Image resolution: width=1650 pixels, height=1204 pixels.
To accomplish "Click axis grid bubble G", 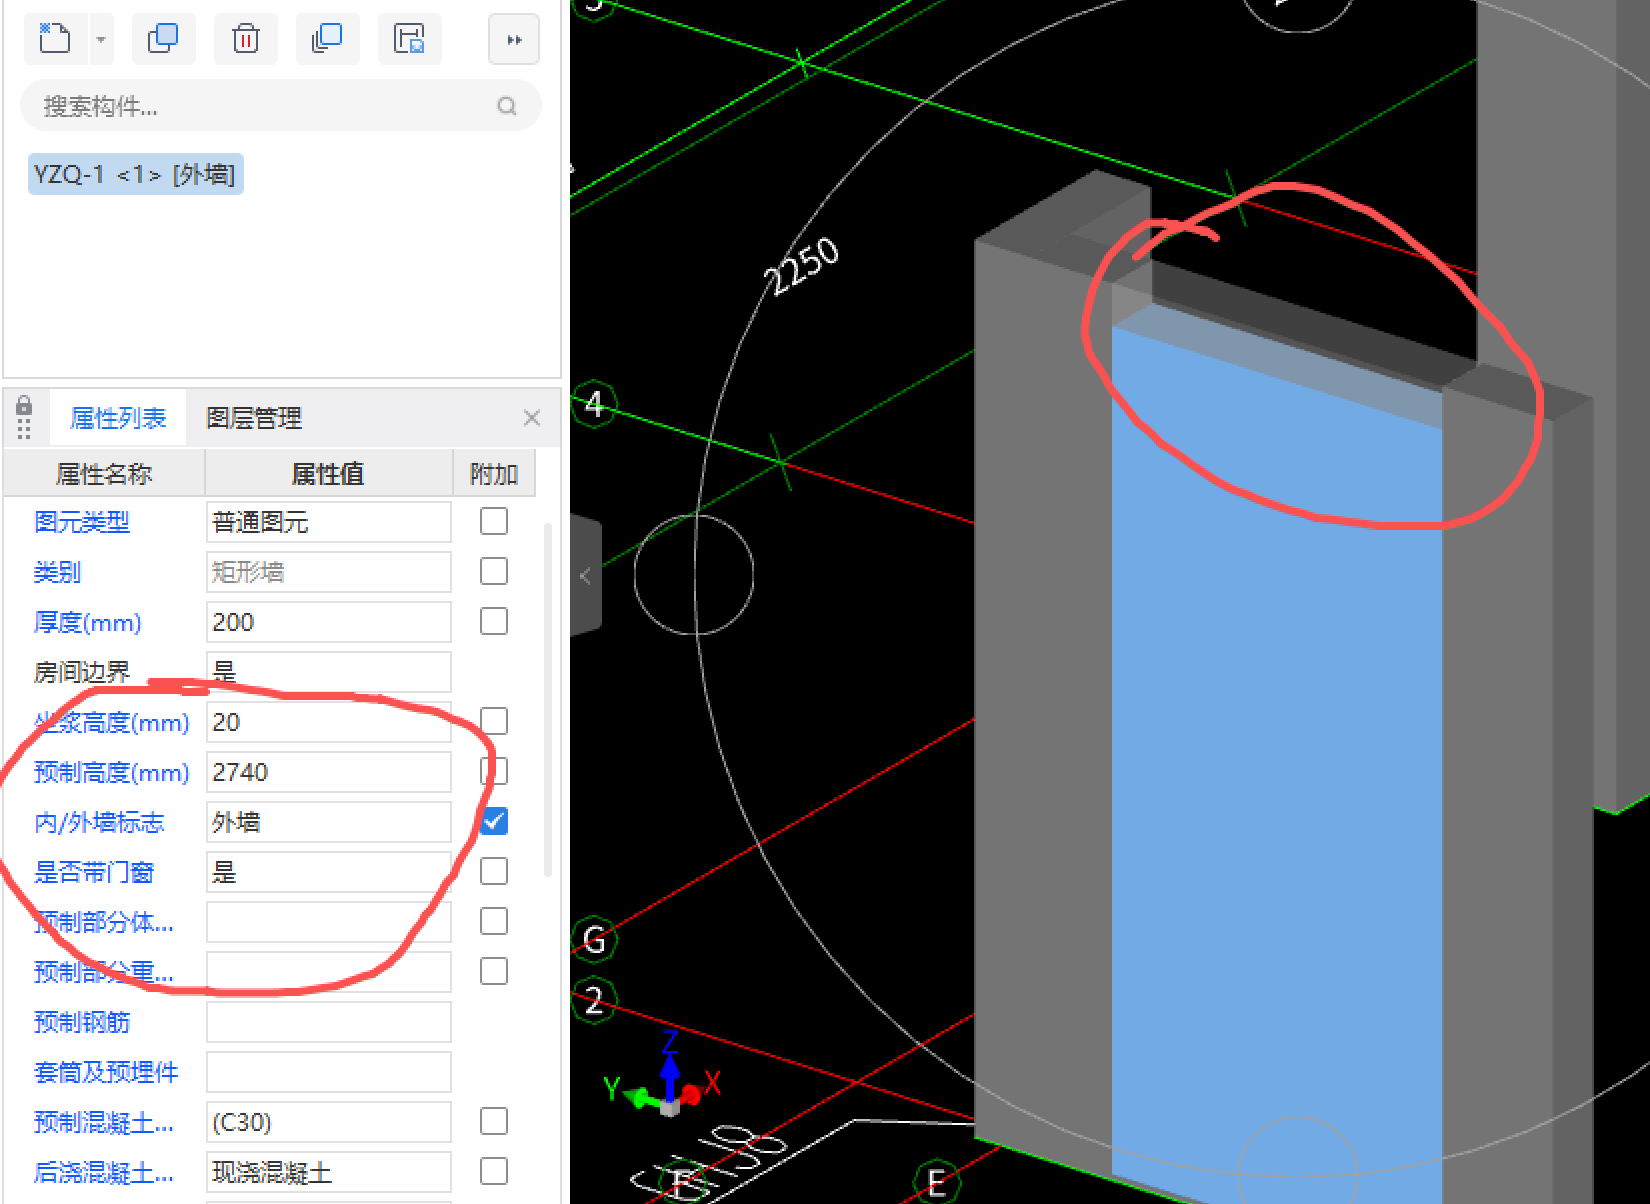I will pyautogui.click(x=594, y=940).
